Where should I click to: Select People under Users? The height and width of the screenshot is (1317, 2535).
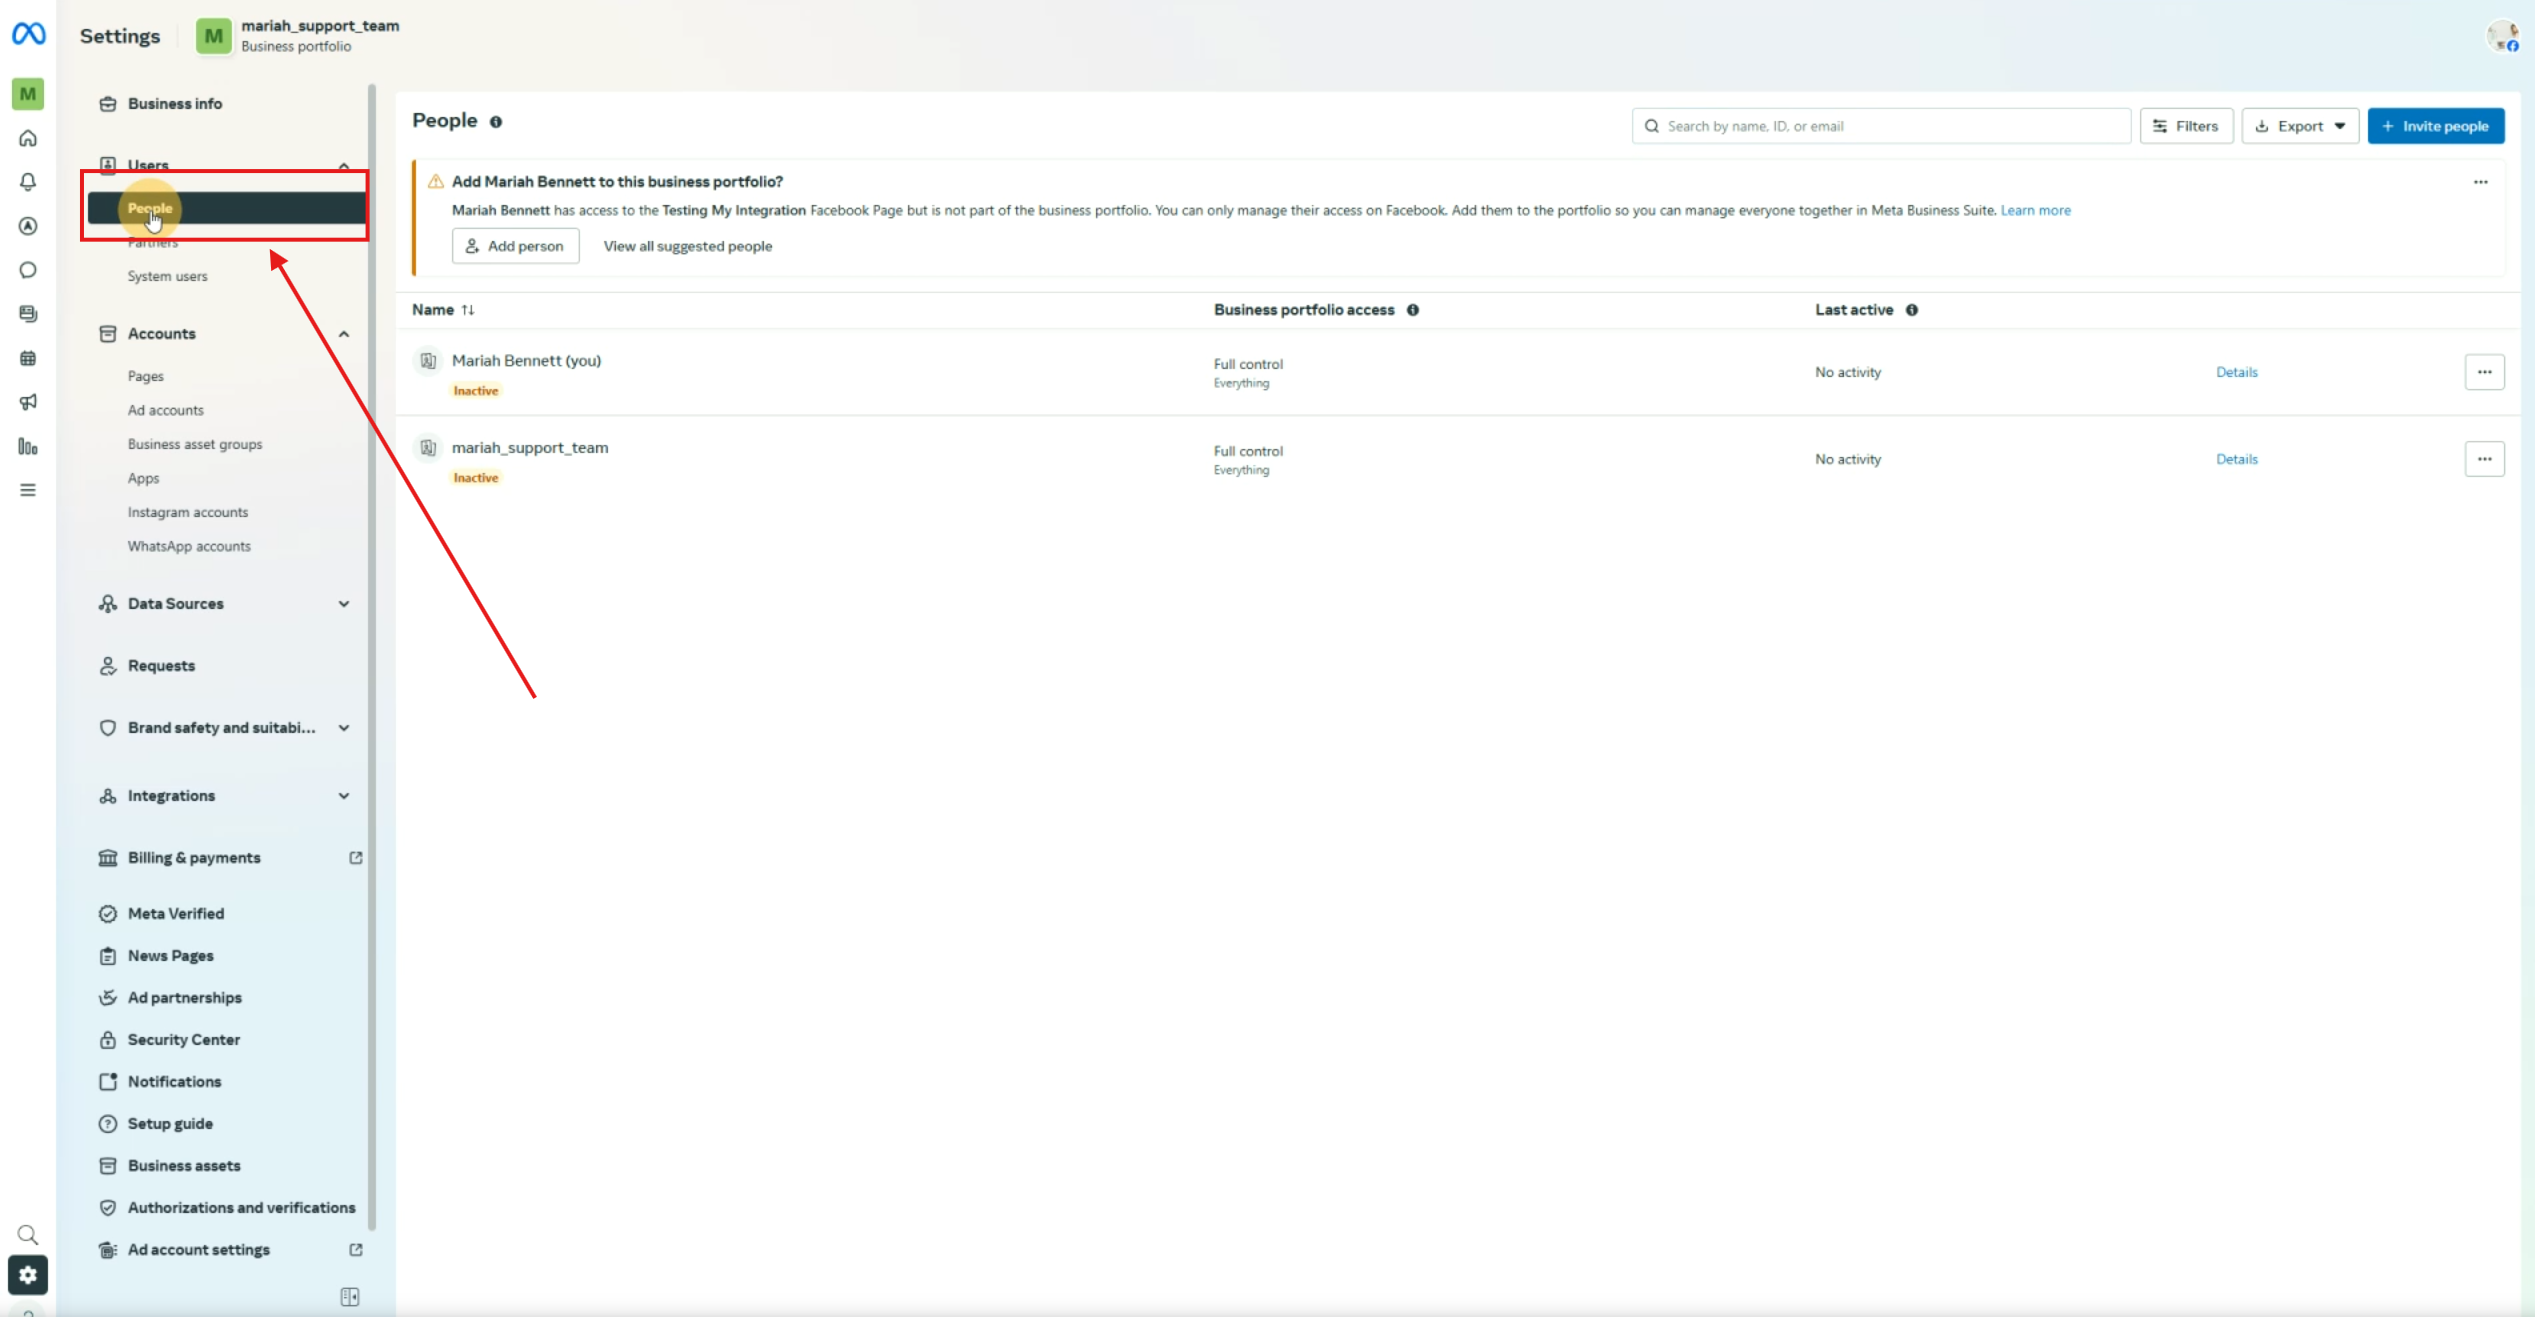(226, 208)
